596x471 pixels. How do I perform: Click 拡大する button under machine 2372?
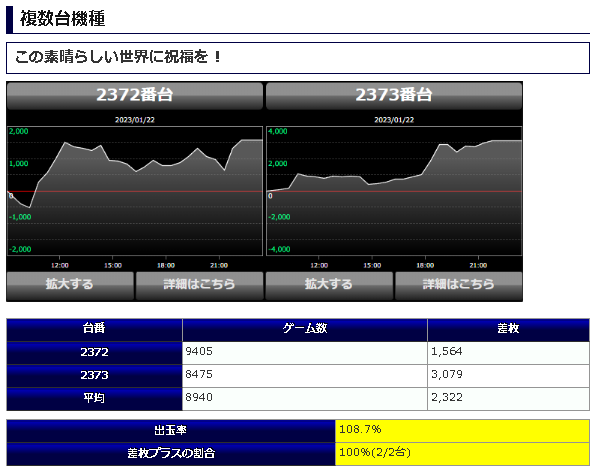(x=70, y=285)
